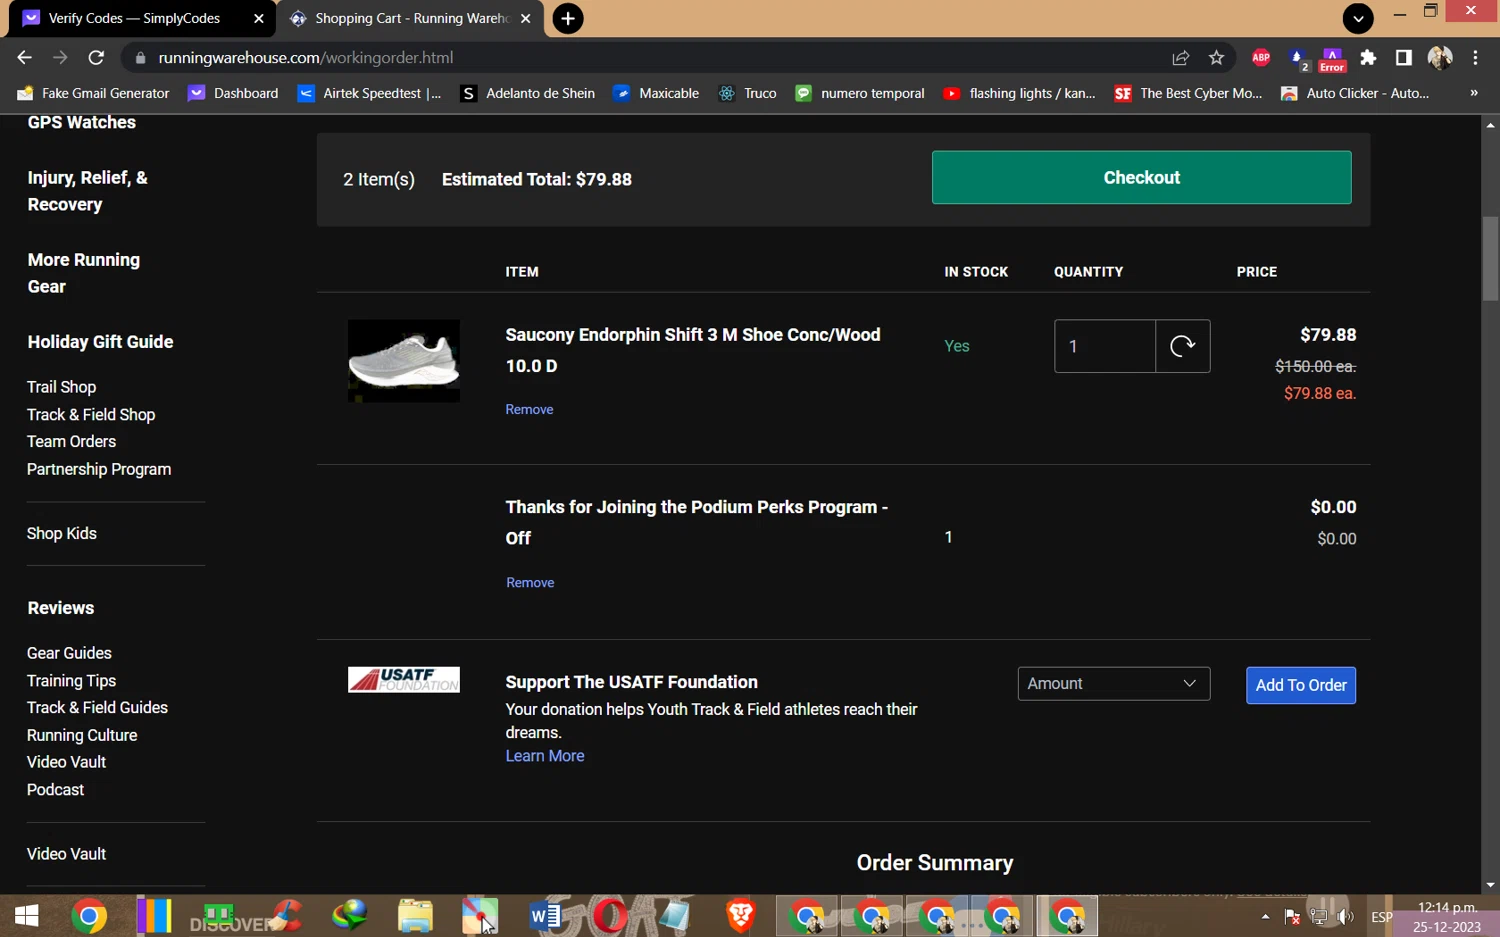Switch to the Shopping Cart - Running Warehouse tab

pyautogui.click(x=411, y=18)
